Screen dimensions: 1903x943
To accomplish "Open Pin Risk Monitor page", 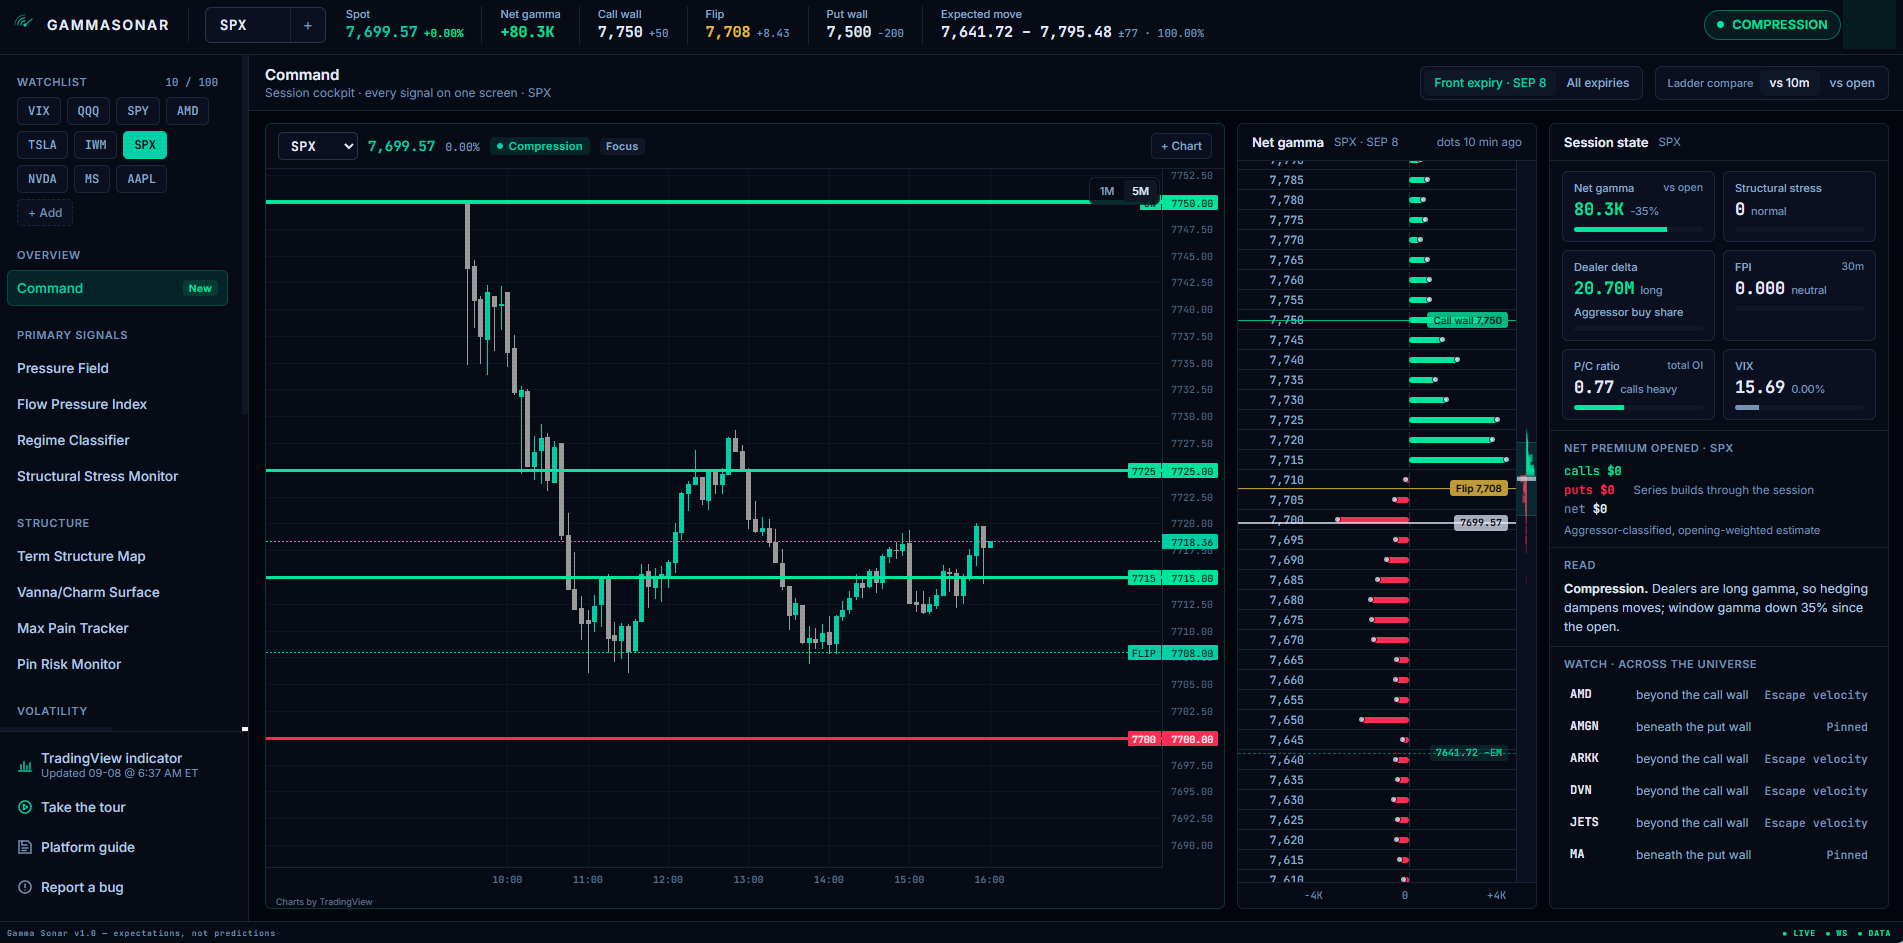I will [x=69, y=664].
